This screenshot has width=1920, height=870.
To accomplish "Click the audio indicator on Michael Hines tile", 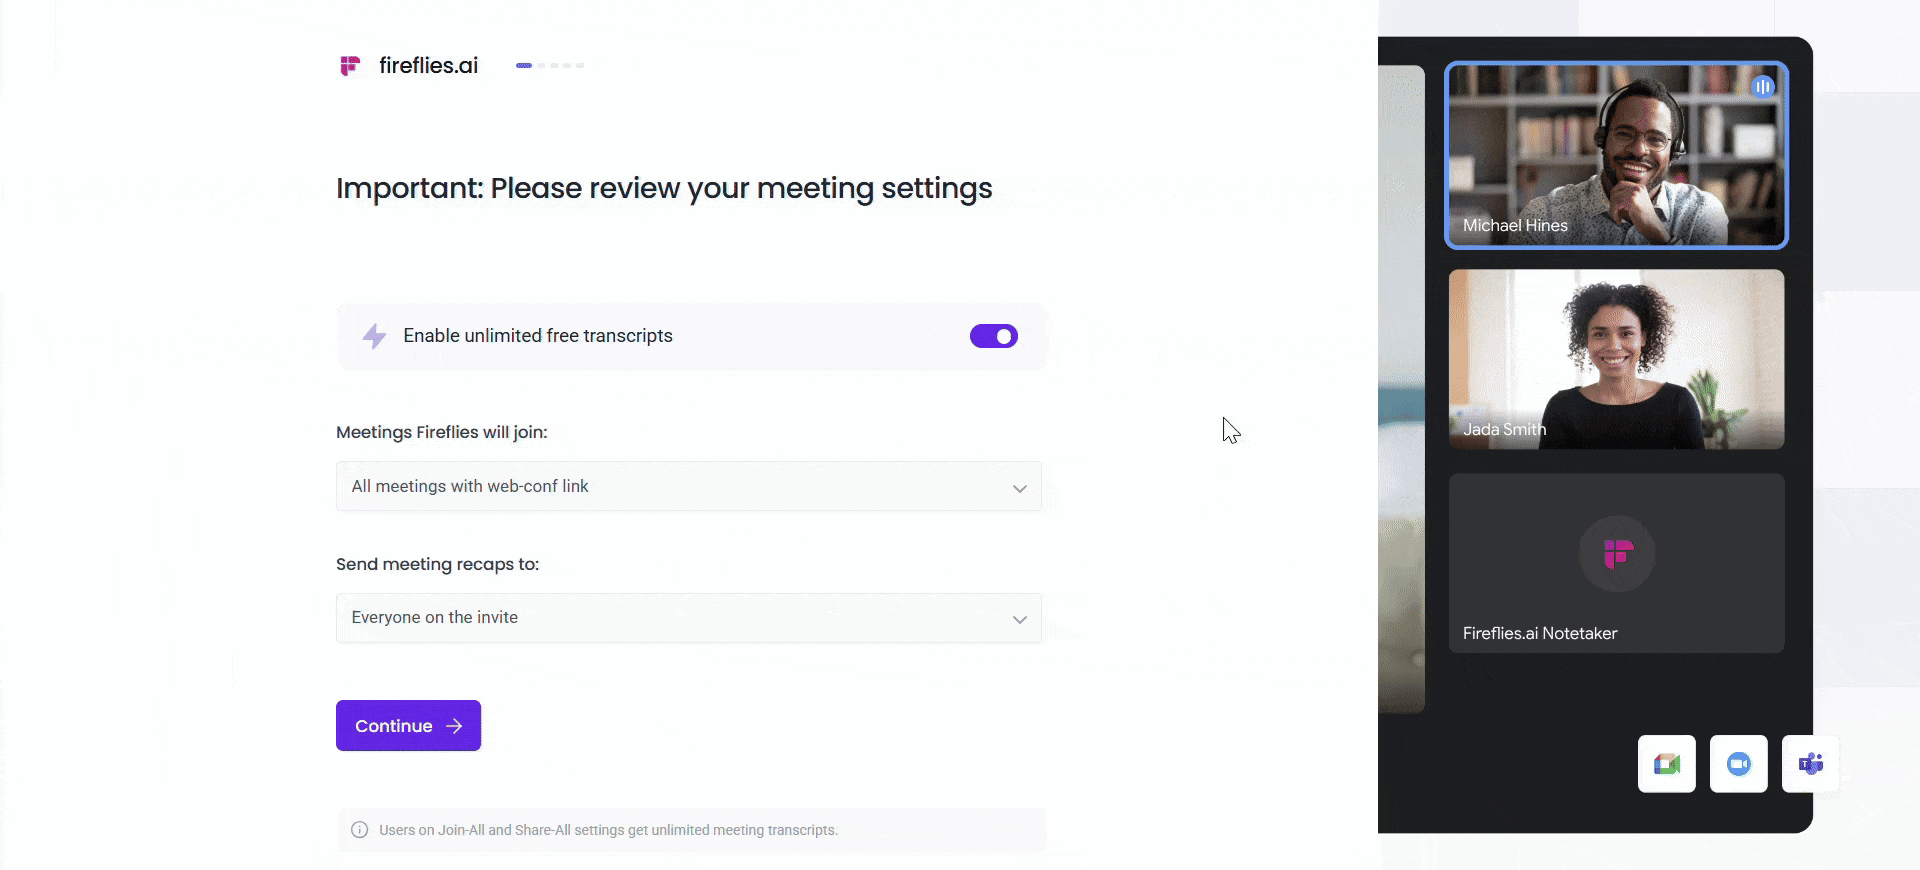I will tap(1763, 87).
